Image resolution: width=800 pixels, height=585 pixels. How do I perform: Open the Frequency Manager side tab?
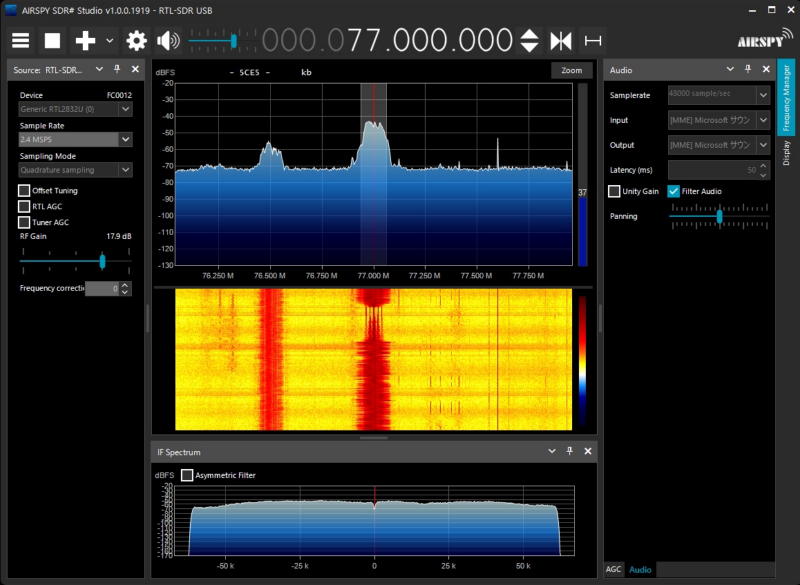pos(786,97)
